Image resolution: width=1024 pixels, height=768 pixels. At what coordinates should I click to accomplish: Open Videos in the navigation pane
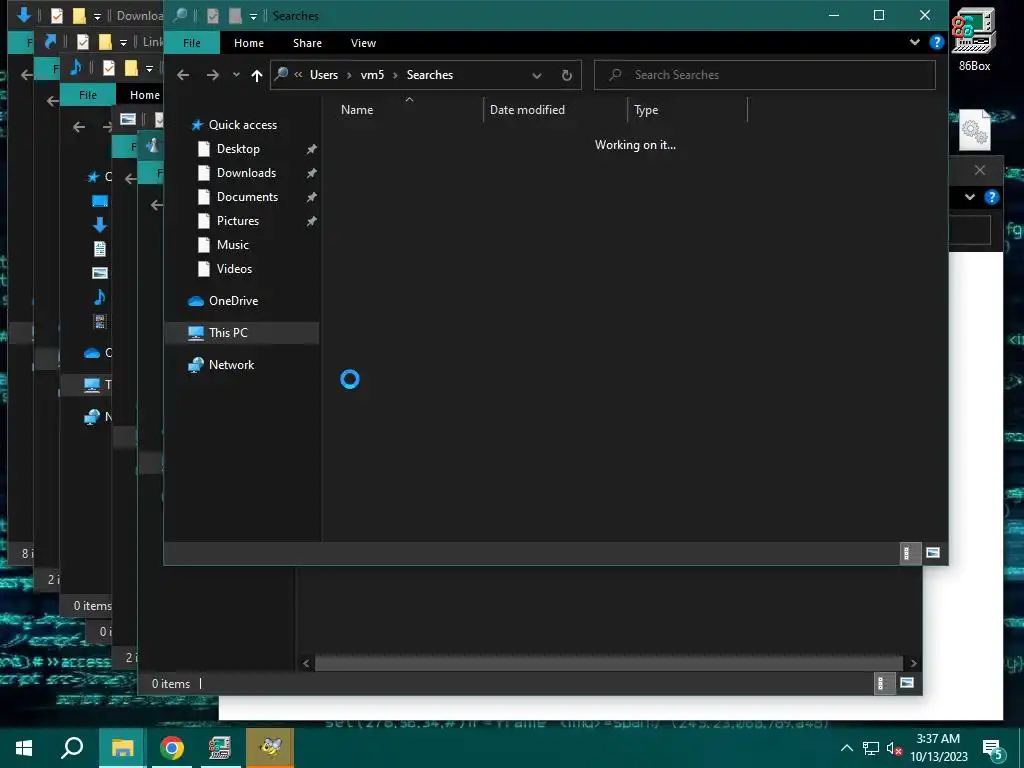[234, 269]
